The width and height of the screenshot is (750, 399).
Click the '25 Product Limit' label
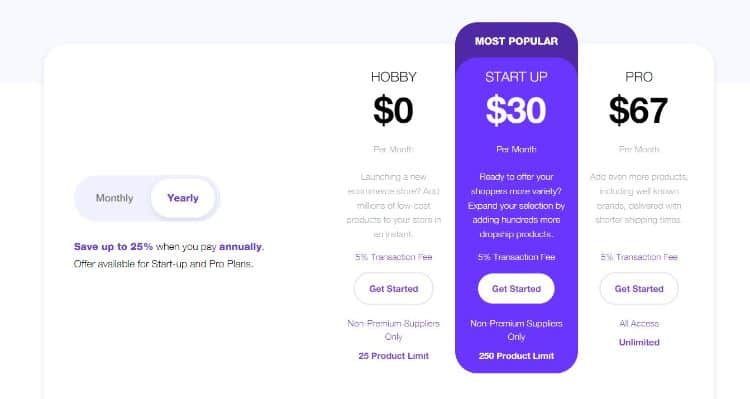pos(394,356)
